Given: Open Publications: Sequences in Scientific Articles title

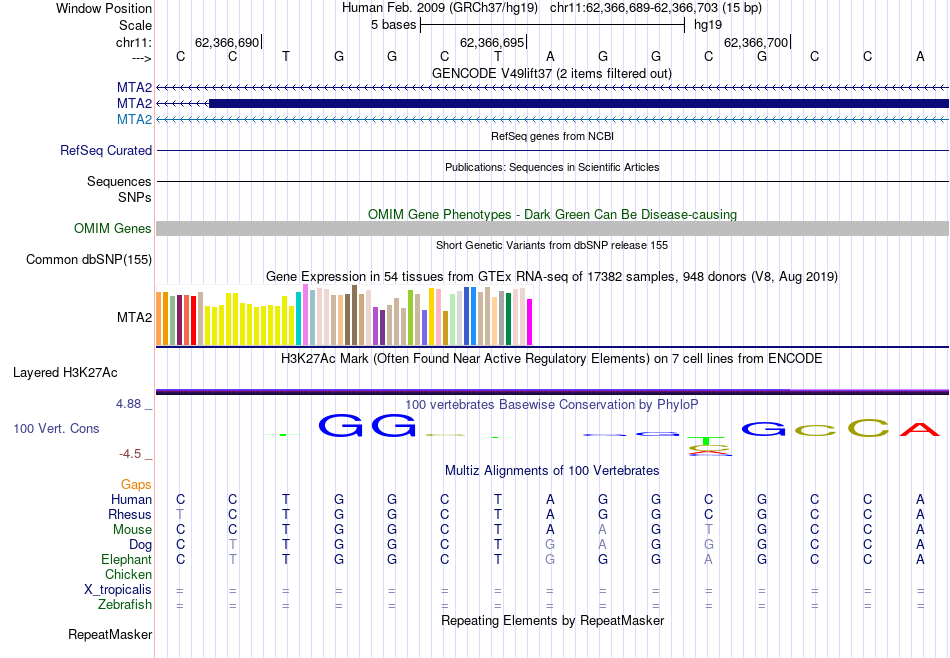Looking at the screenshot, I should [552, 167].
